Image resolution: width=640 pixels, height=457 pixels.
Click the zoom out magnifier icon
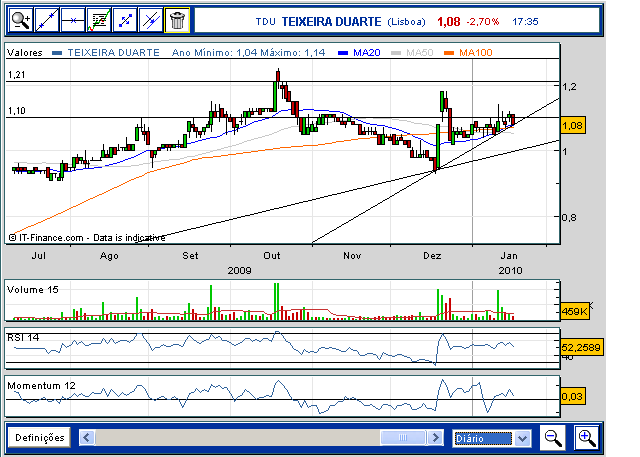point(553,438)
